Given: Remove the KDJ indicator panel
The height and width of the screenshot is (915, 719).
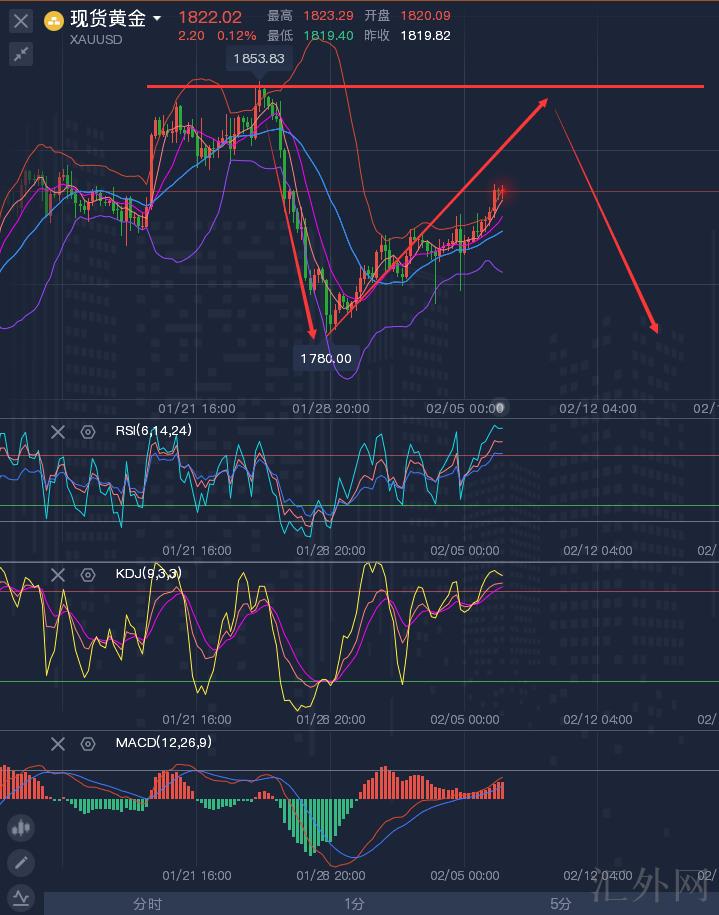Looking at the screenshot, I should 58,574.
